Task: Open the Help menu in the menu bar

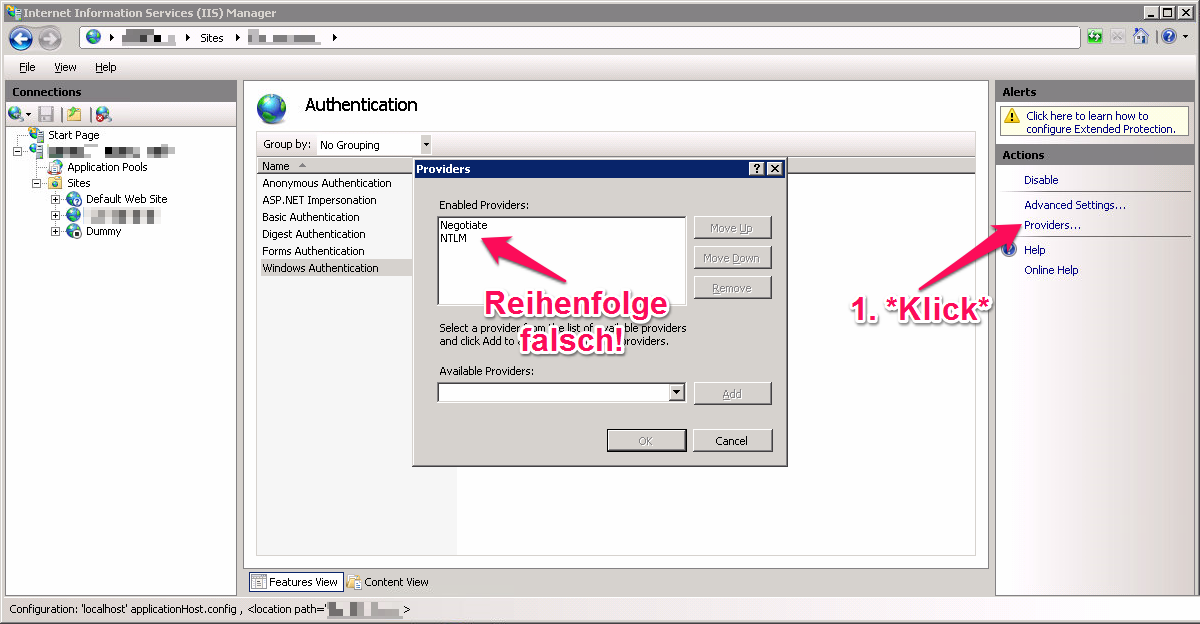Action: coord(106,67)
